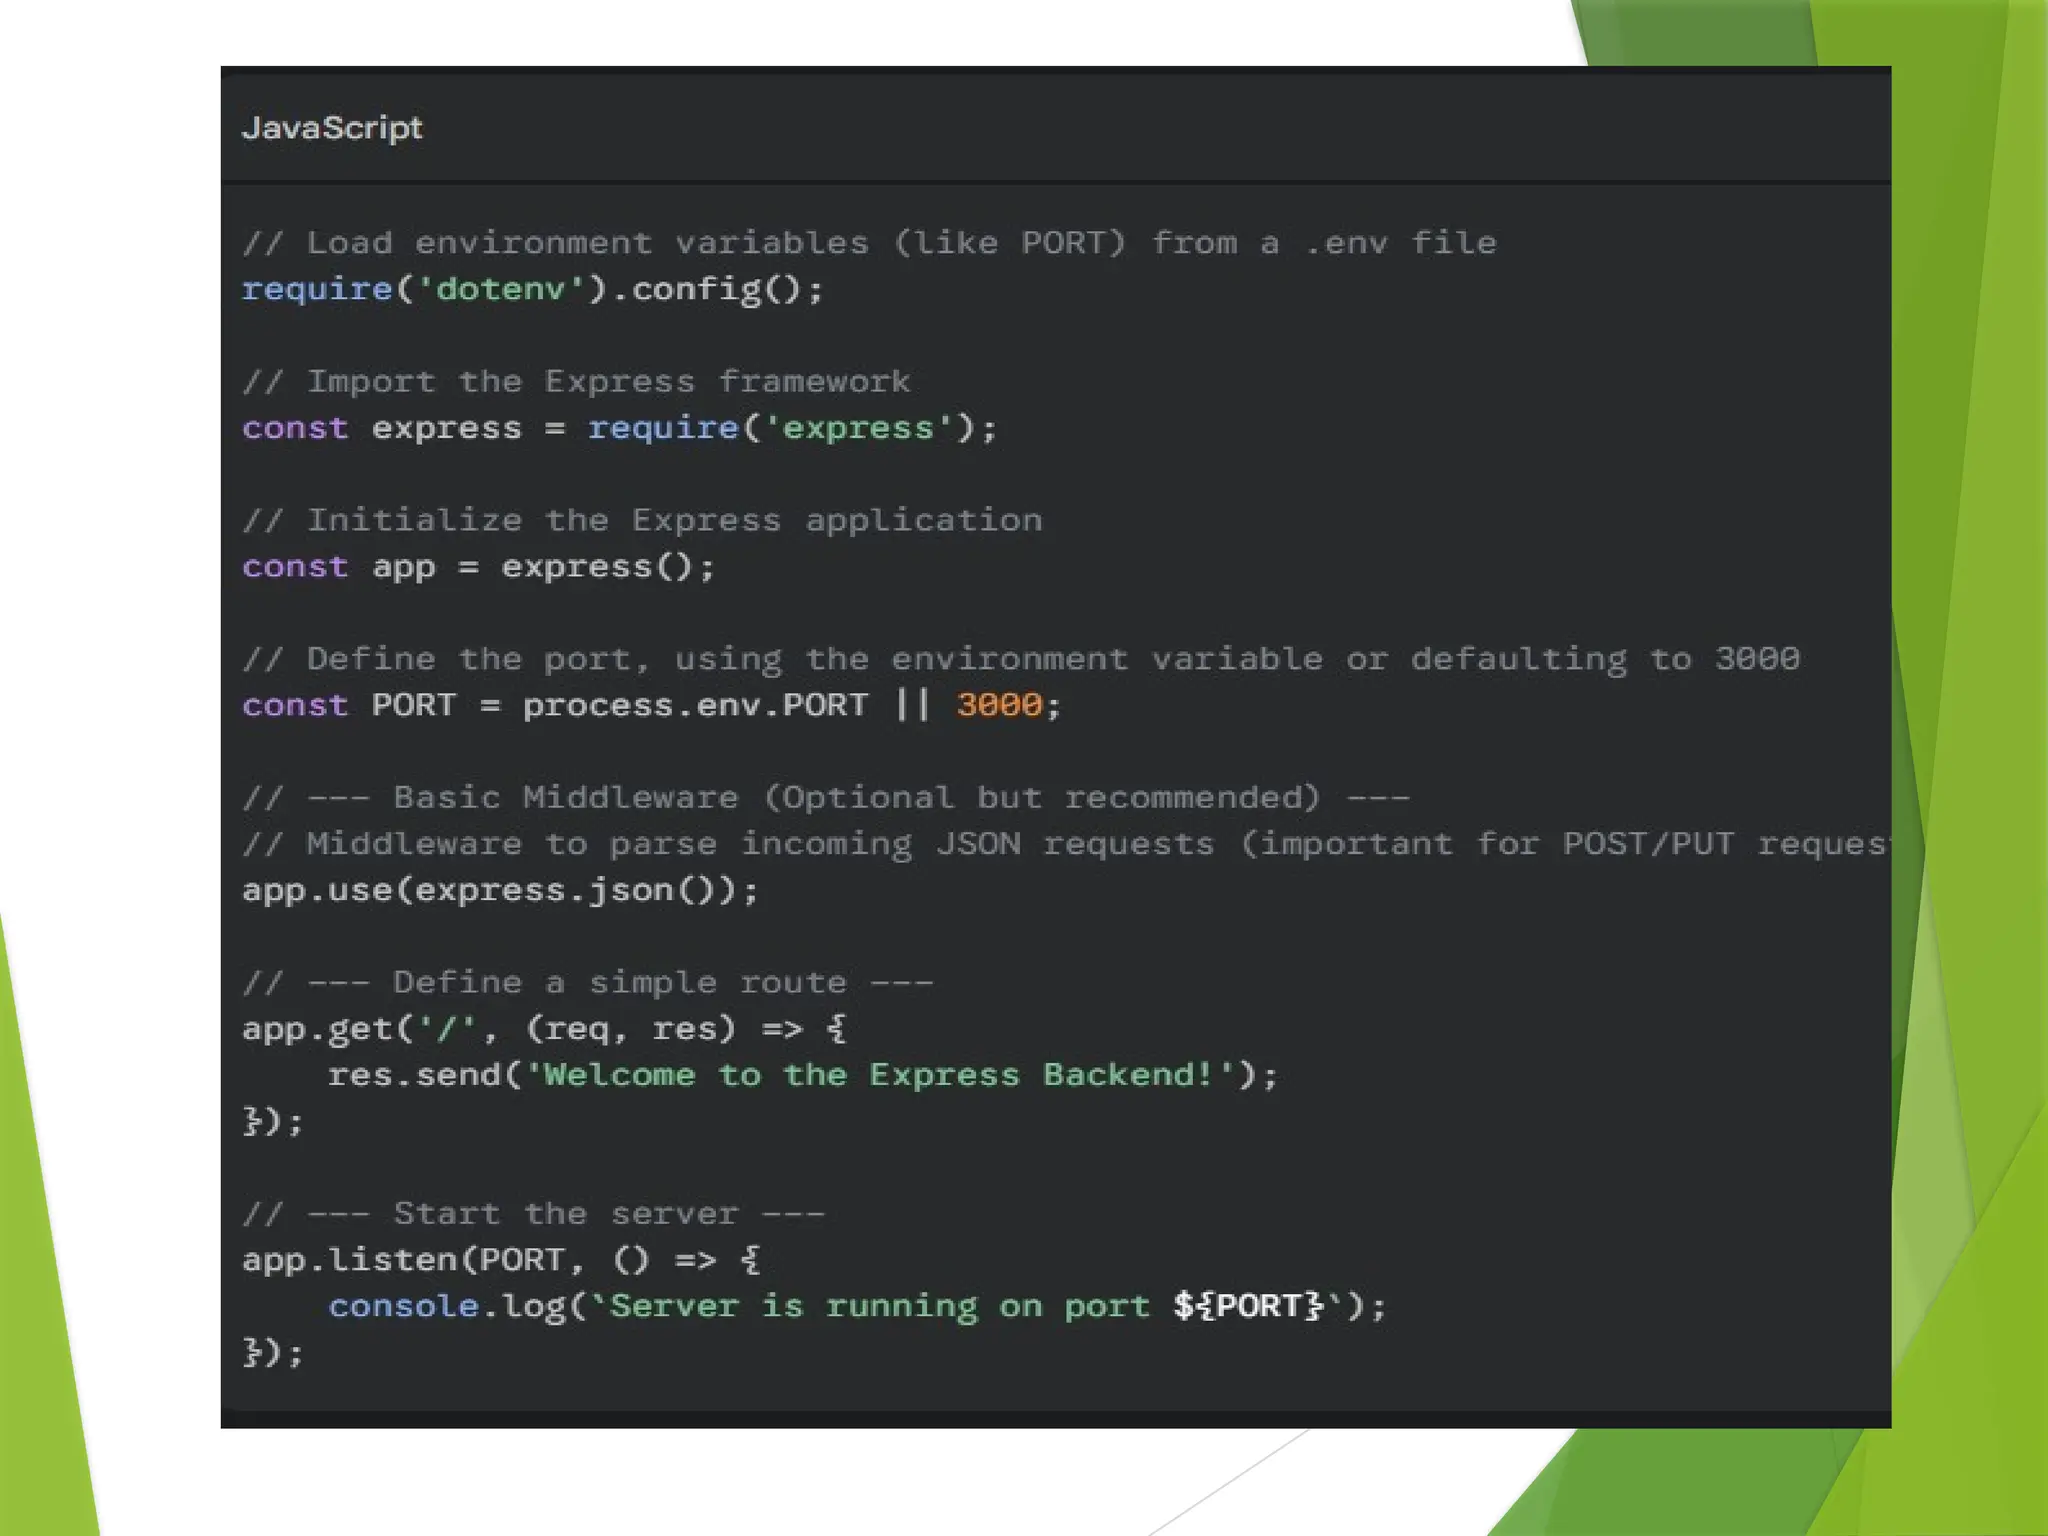Click the app.get('/') route line
The width and height of the screenshot is (2048, 1536).
click(x=543, y=1029)
